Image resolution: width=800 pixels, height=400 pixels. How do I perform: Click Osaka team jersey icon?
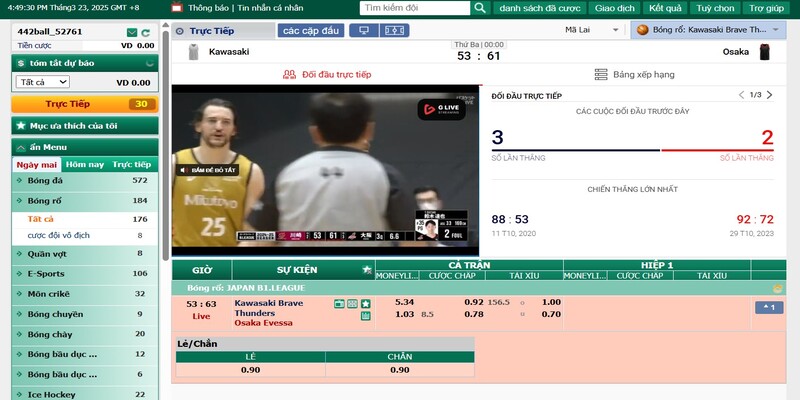pyautogui.click(x=764, y=52)
